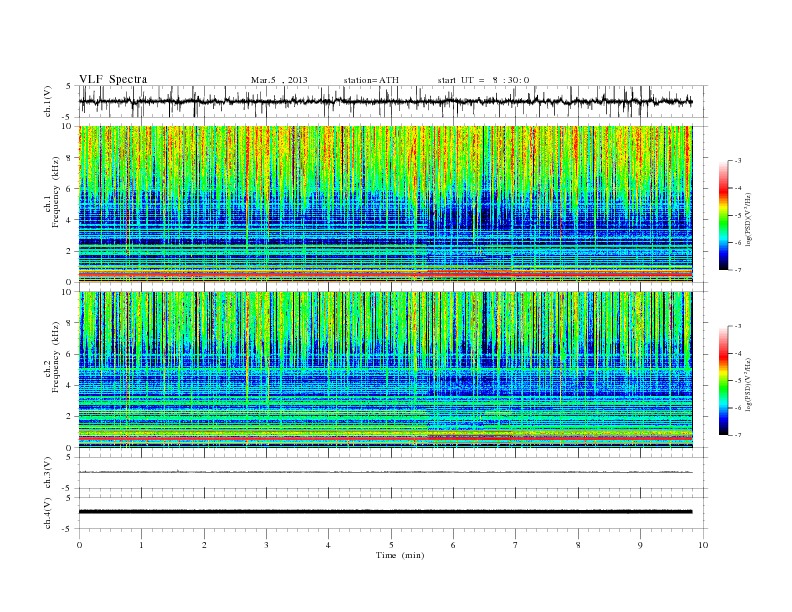This screenshot has width=792, height=612.
Task: Click time axis tick label "9"
Action: point(640,545)
